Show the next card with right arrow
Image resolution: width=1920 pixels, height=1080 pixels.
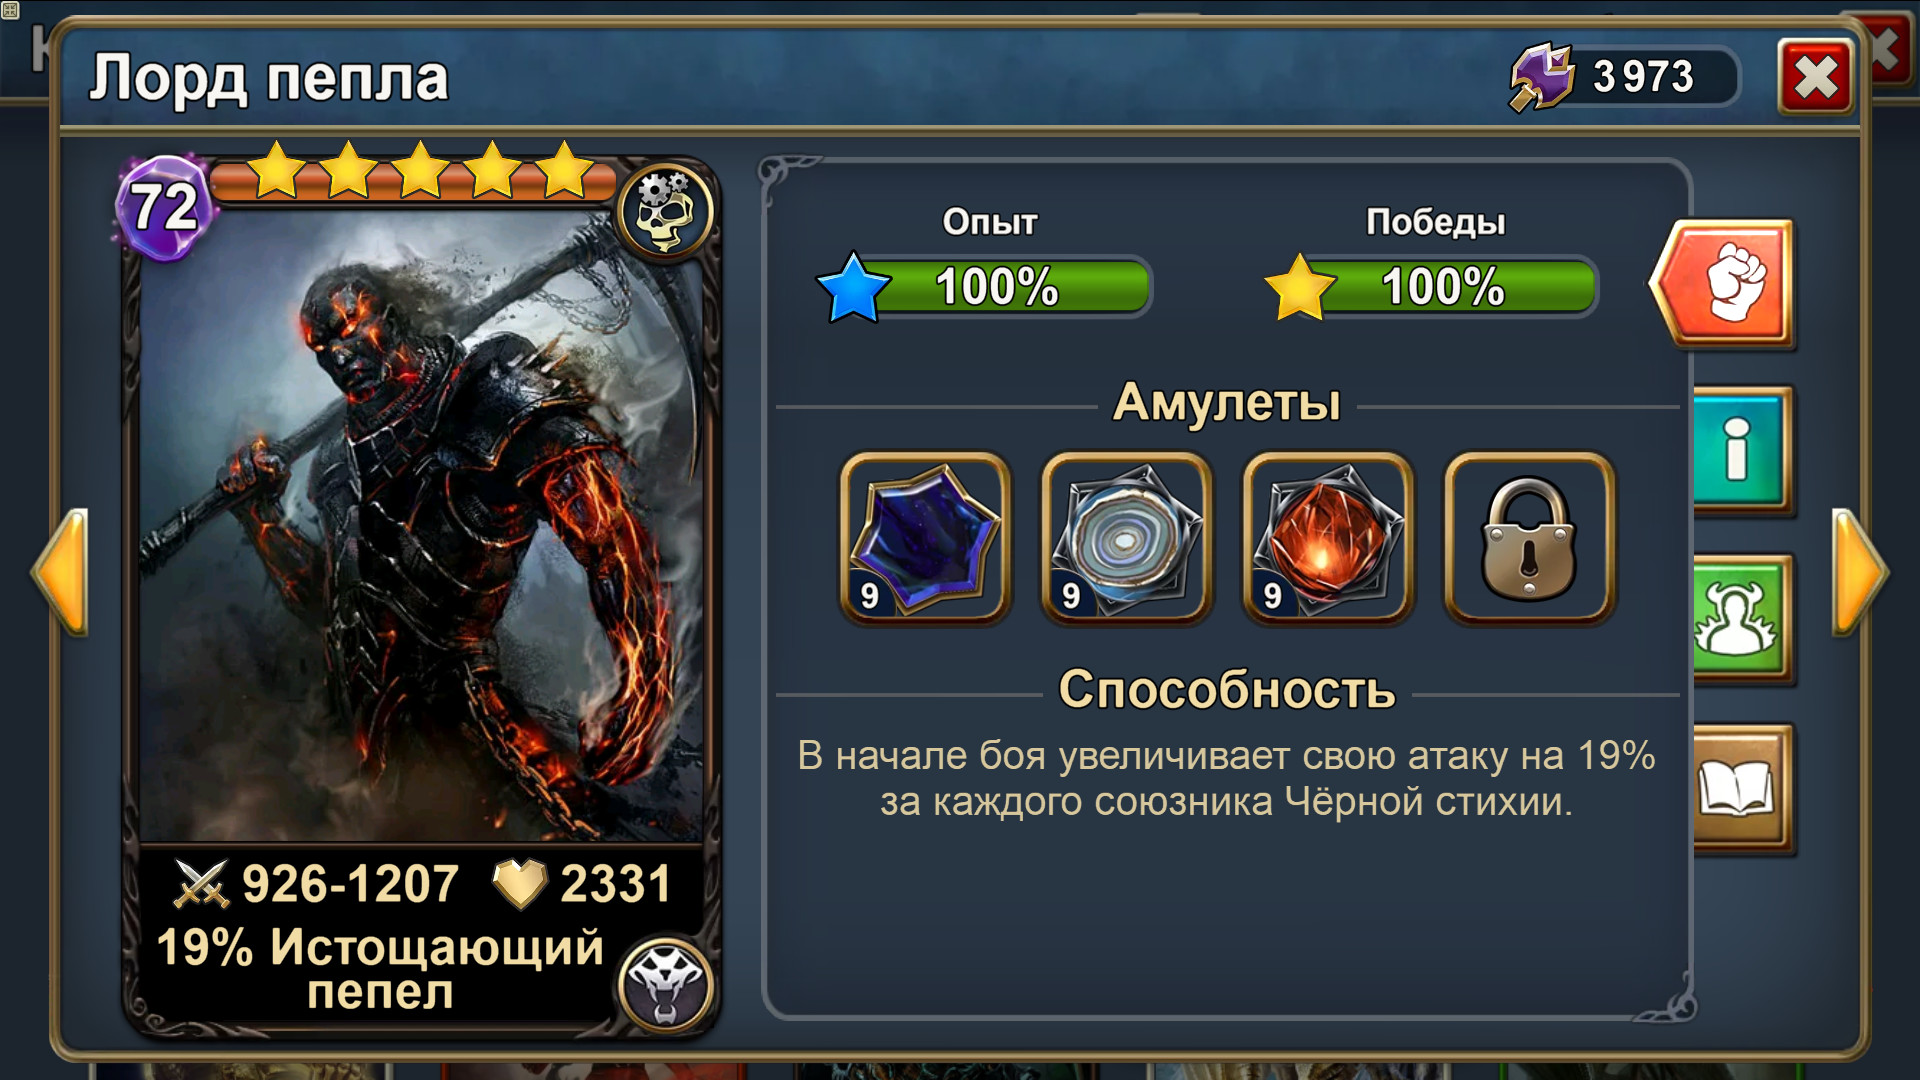(1860, 572)
